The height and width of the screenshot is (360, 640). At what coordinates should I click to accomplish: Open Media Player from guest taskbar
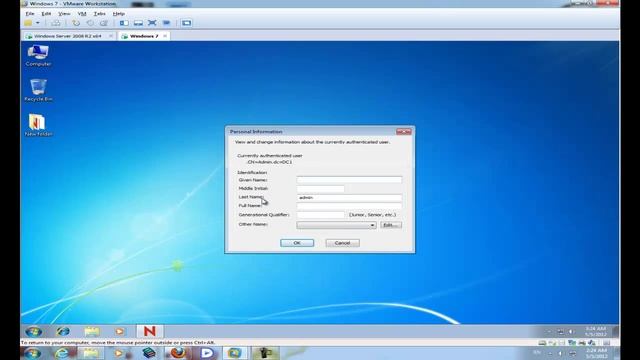120,331
